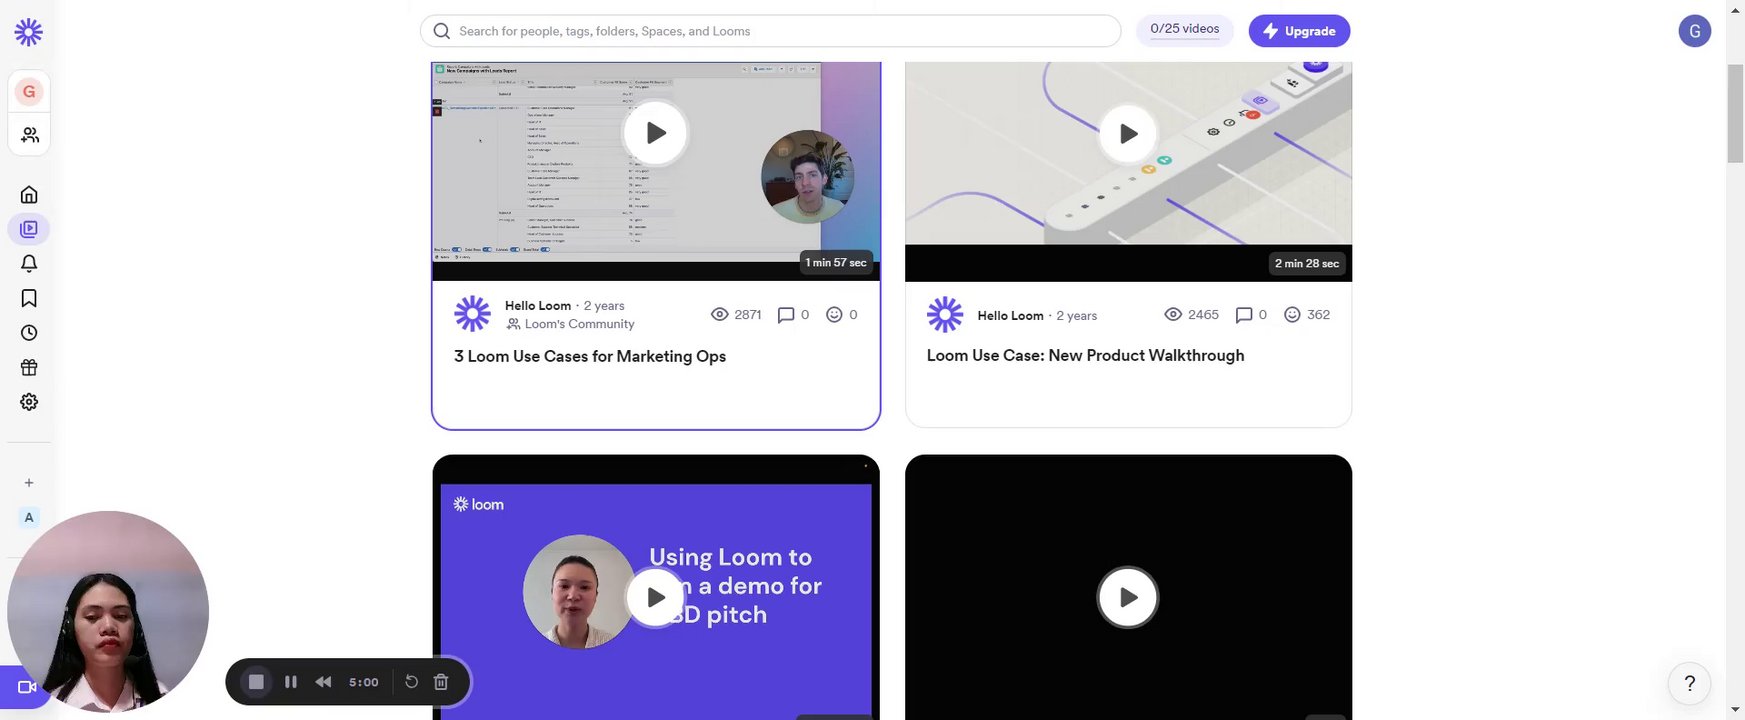This screenshot has height=720, width=1745.
Task: Click reactions emoji icon showing 0
Action: [834, 314]
